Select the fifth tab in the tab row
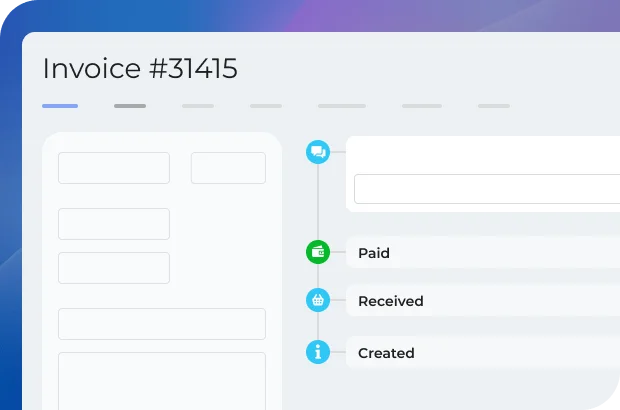 point(342,105)
